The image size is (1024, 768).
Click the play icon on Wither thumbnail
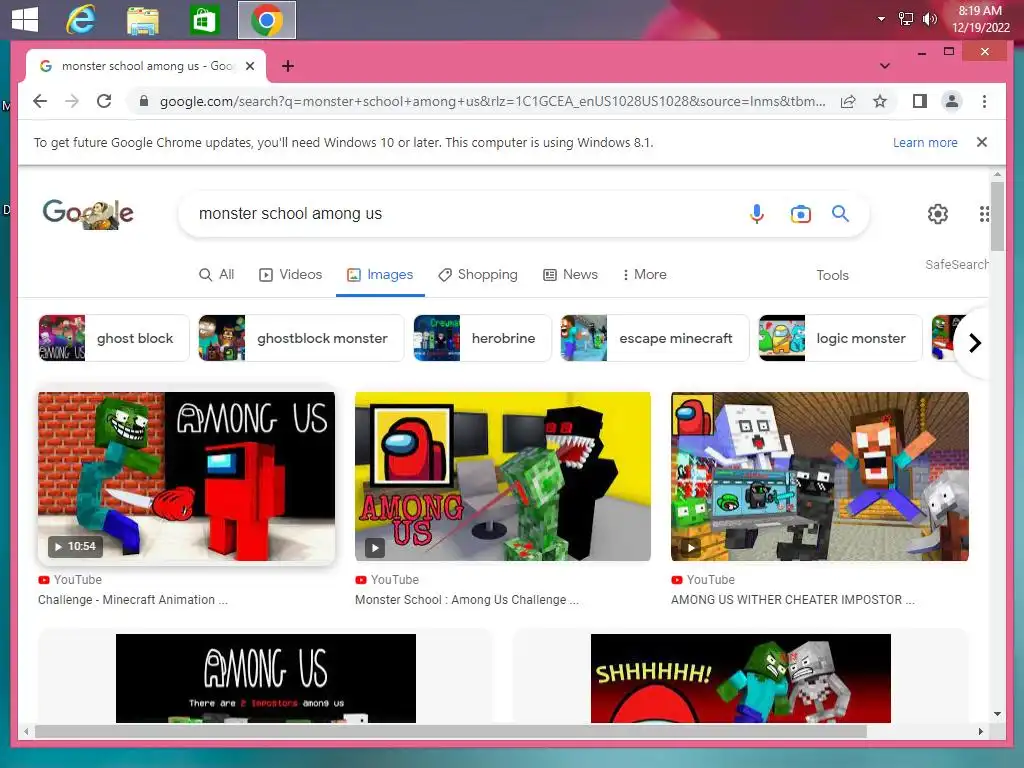[692, 547]
